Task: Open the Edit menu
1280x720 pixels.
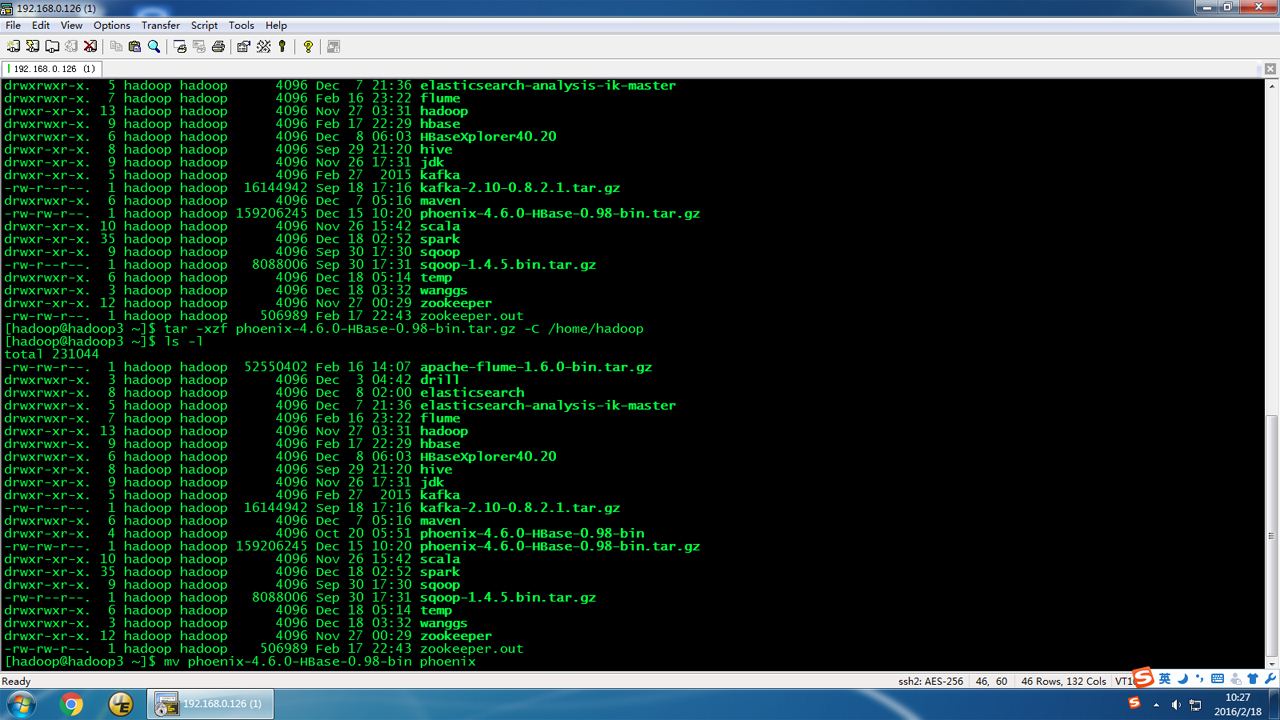Action: (x=41, y=25)
